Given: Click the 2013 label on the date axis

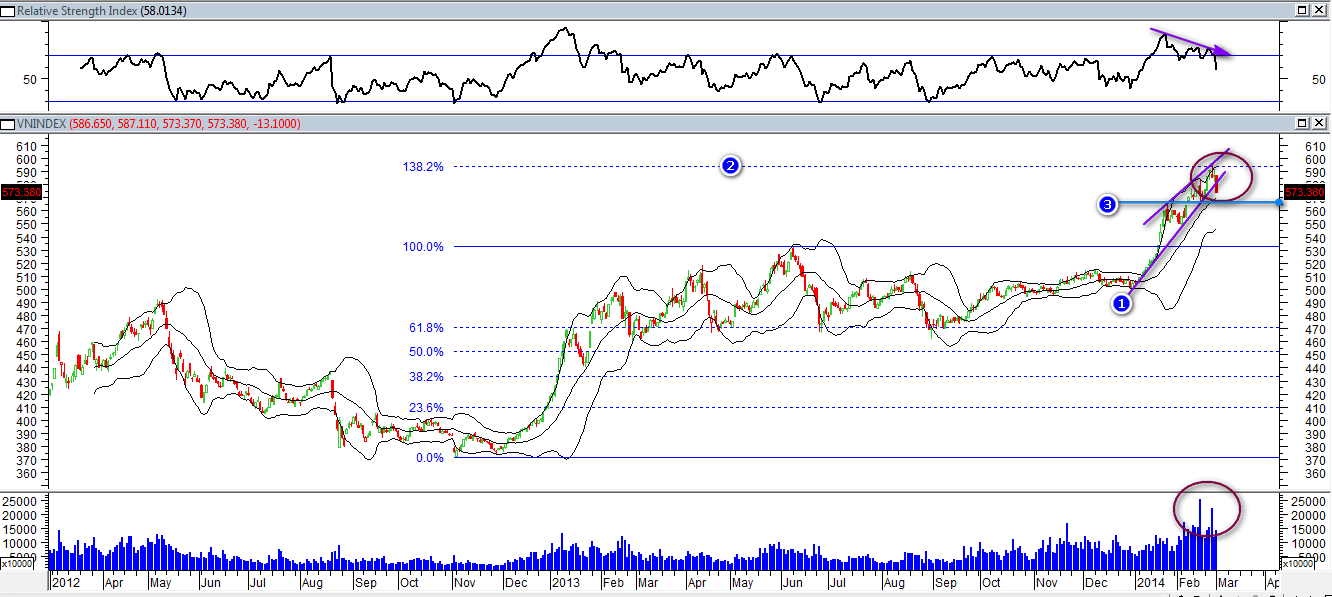Looking at the screenshot, I should click(567, 582).
